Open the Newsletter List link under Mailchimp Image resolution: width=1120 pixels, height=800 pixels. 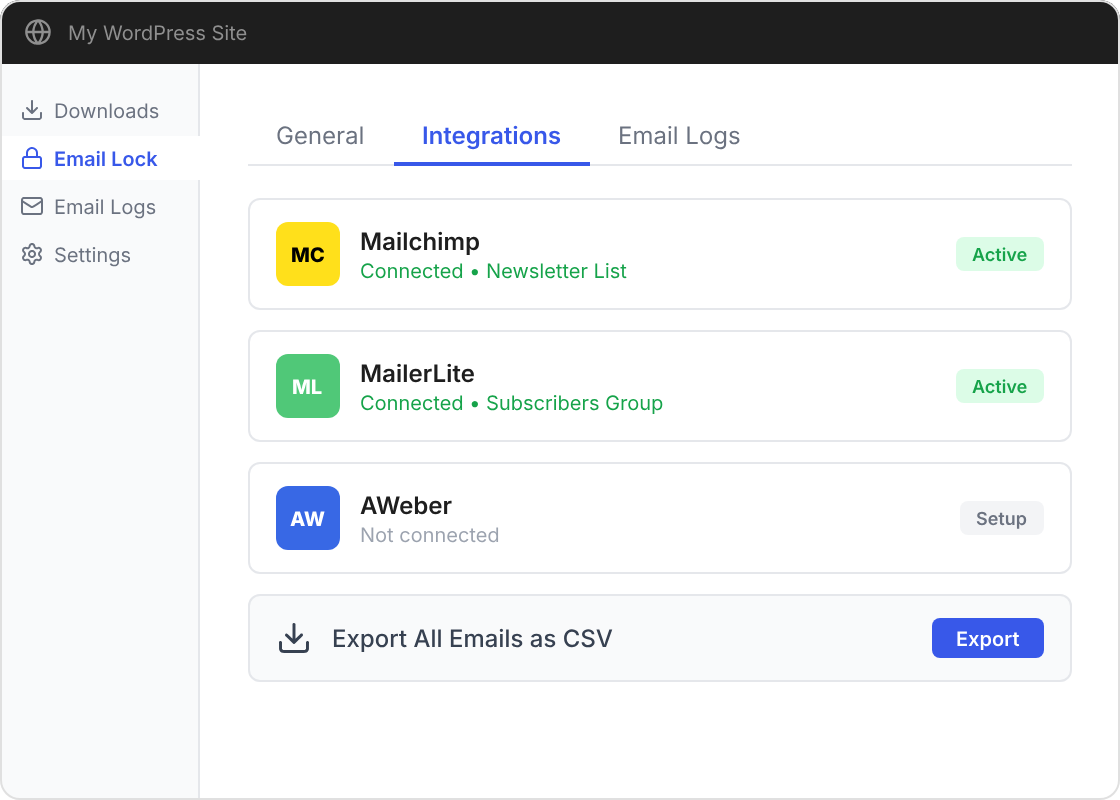(556, 271)
